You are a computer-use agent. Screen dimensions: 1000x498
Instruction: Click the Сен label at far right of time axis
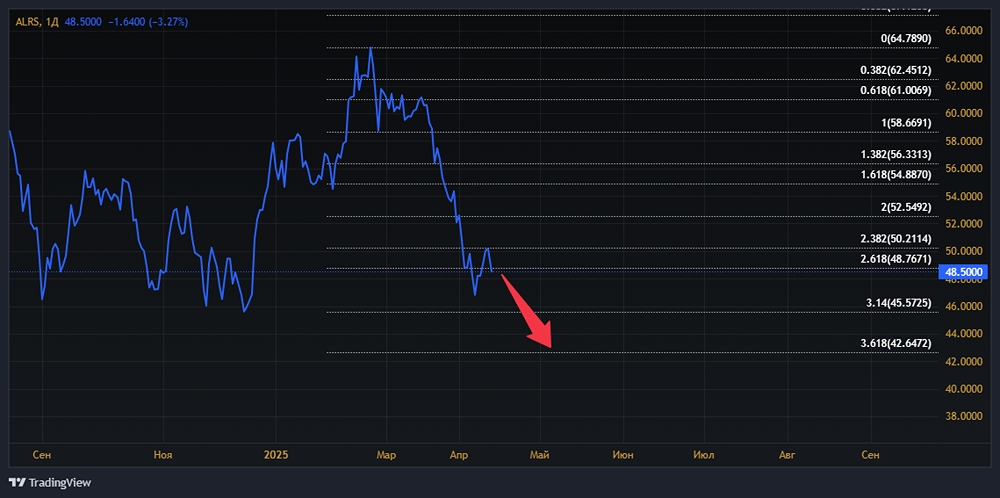click(871, 455)
